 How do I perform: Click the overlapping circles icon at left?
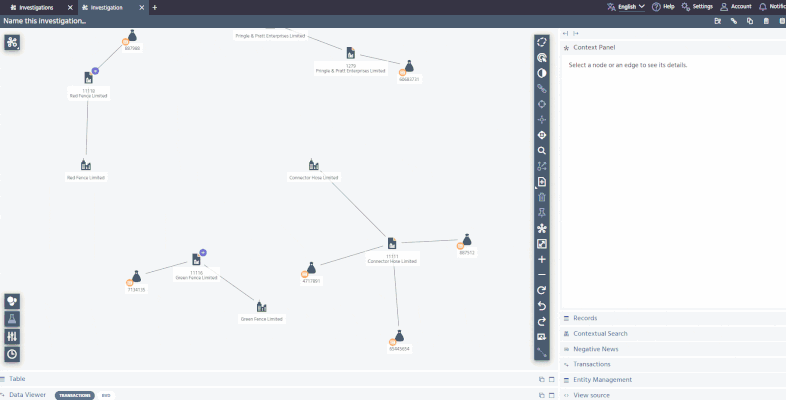pos(12,301)
